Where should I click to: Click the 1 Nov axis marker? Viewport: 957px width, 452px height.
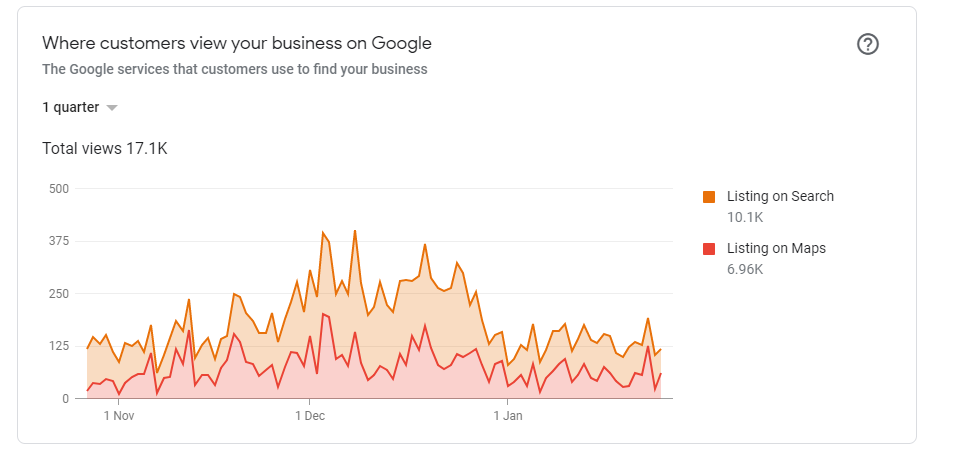pos(118,417)
